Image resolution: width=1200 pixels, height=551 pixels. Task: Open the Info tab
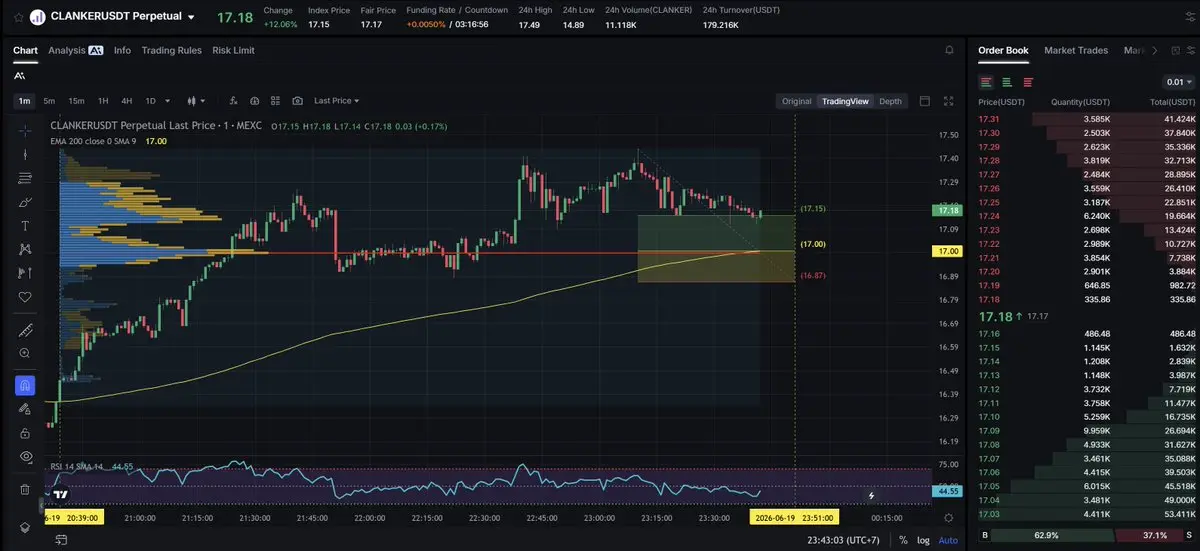122,50
